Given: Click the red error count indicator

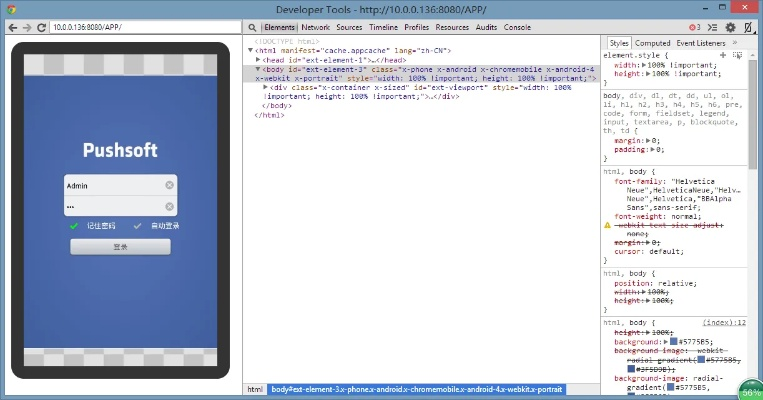Looking at the screenshot, I should pos(694,27).
